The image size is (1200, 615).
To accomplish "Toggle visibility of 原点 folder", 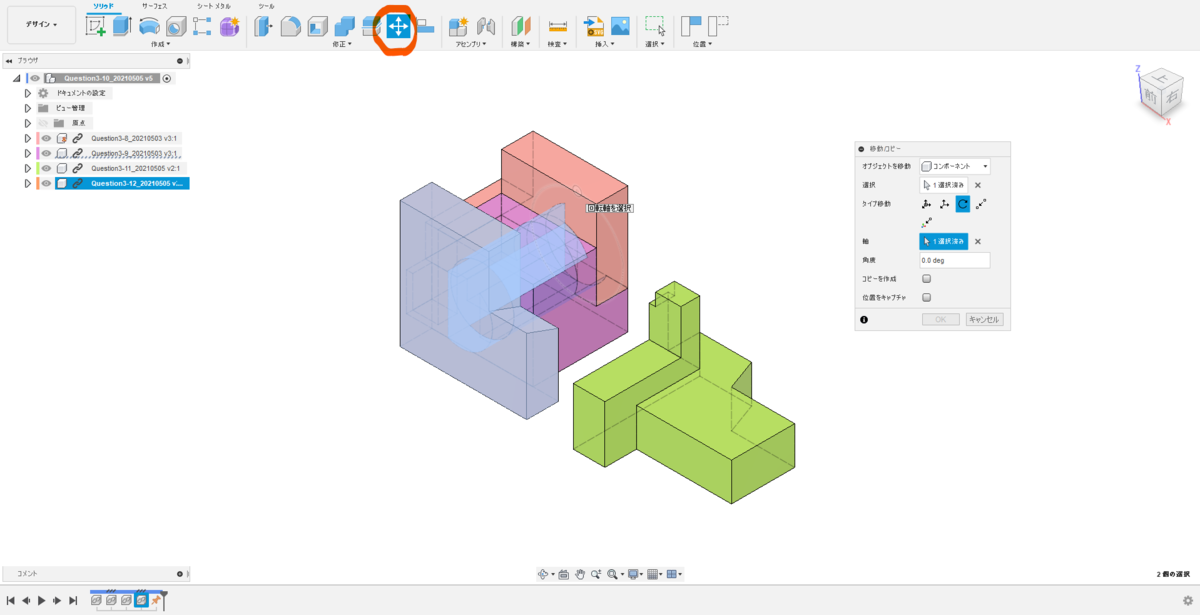I will pyautogui.click(x=44, y=123).
